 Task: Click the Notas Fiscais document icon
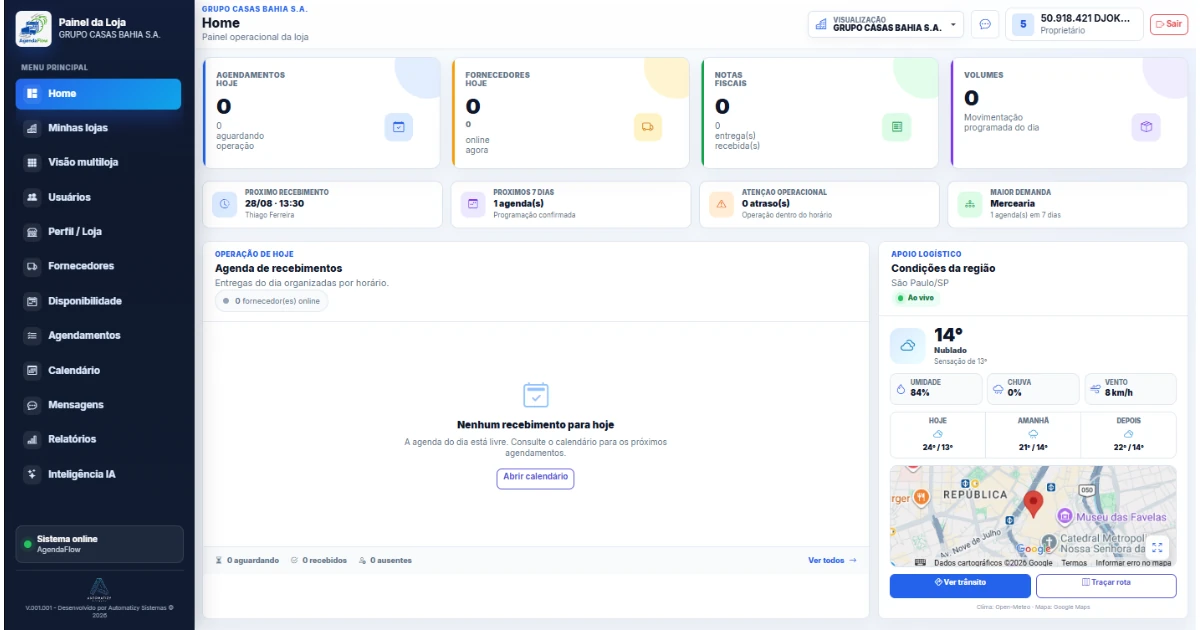pyautogui.click(x=897, y=127)
